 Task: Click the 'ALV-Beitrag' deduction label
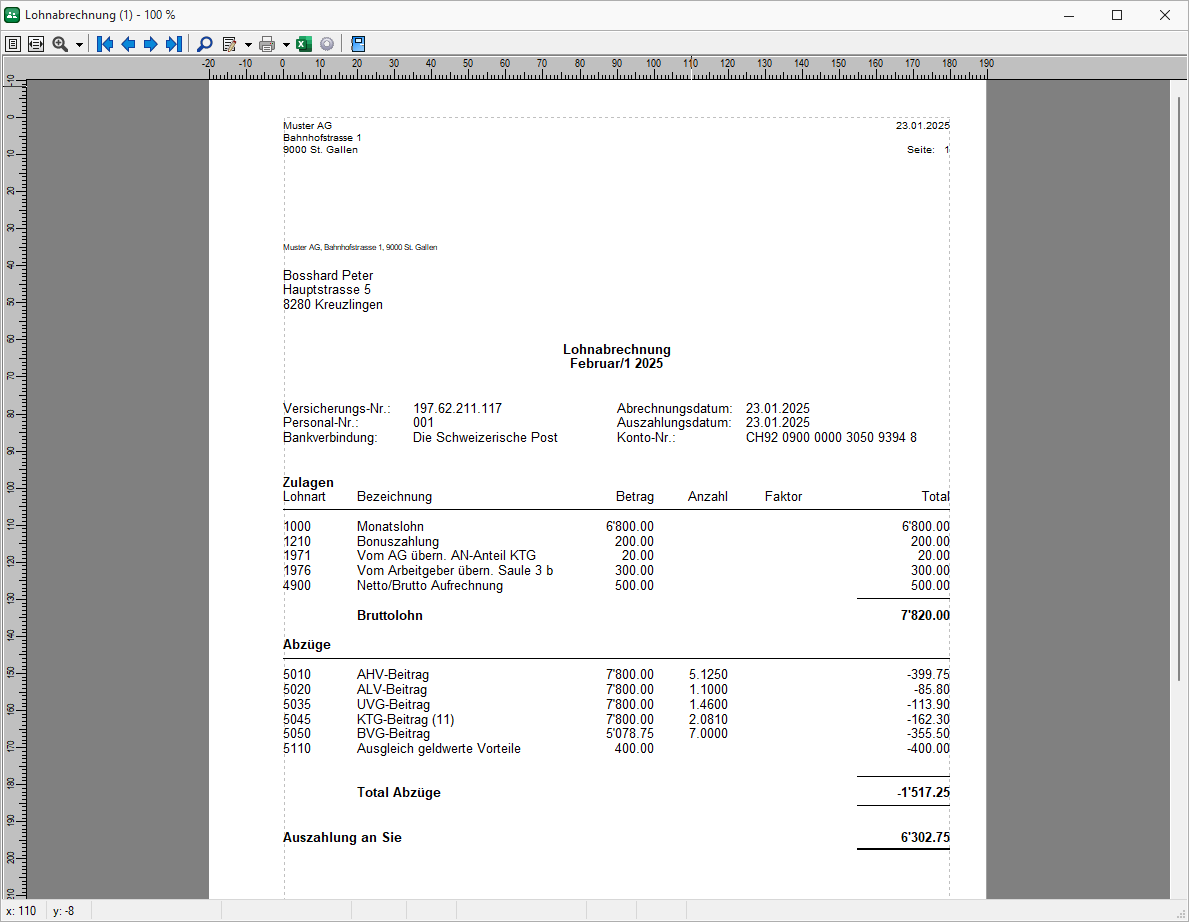click(x=392, y=690)
